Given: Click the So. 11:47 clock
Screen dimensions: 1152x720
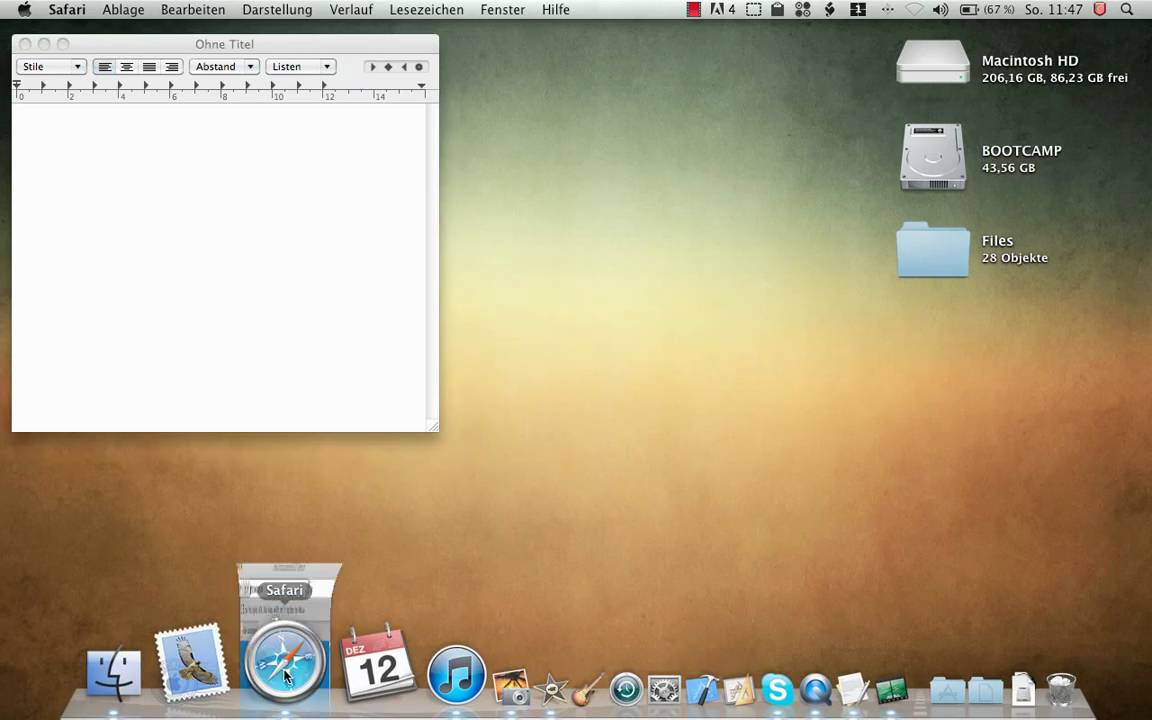Looking at the screenshot, I should pos(1054,10).
